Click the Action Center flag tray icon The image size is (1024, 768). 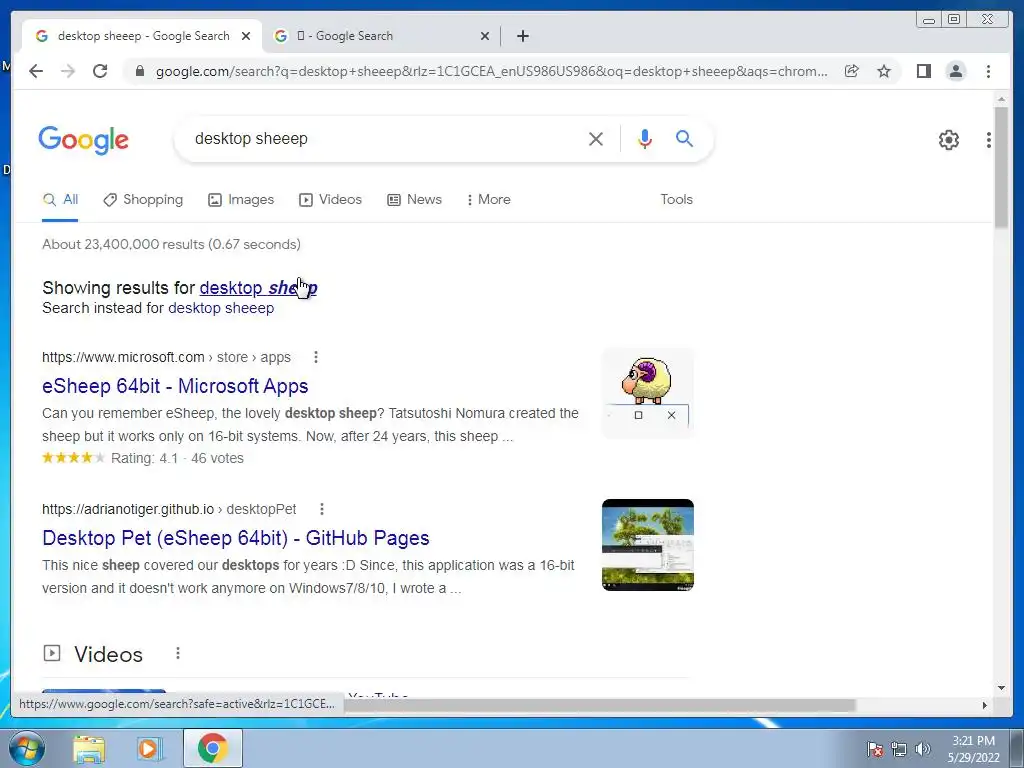click(x=874, y=749)
